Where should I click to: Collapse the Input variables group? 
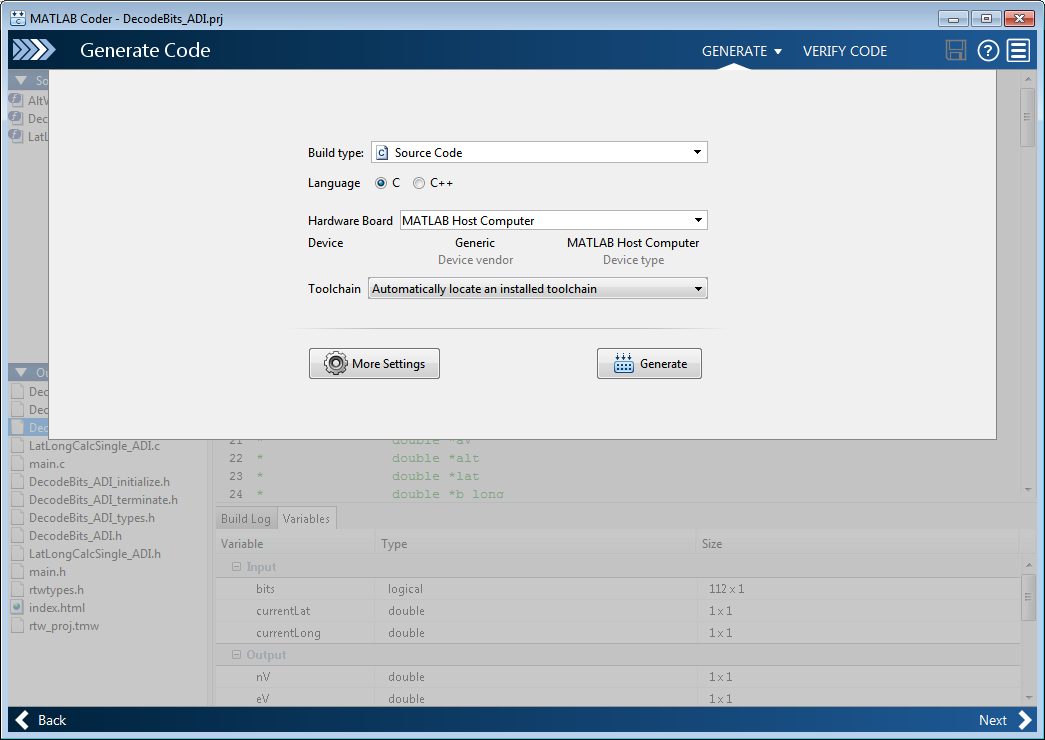click(236, 567)
